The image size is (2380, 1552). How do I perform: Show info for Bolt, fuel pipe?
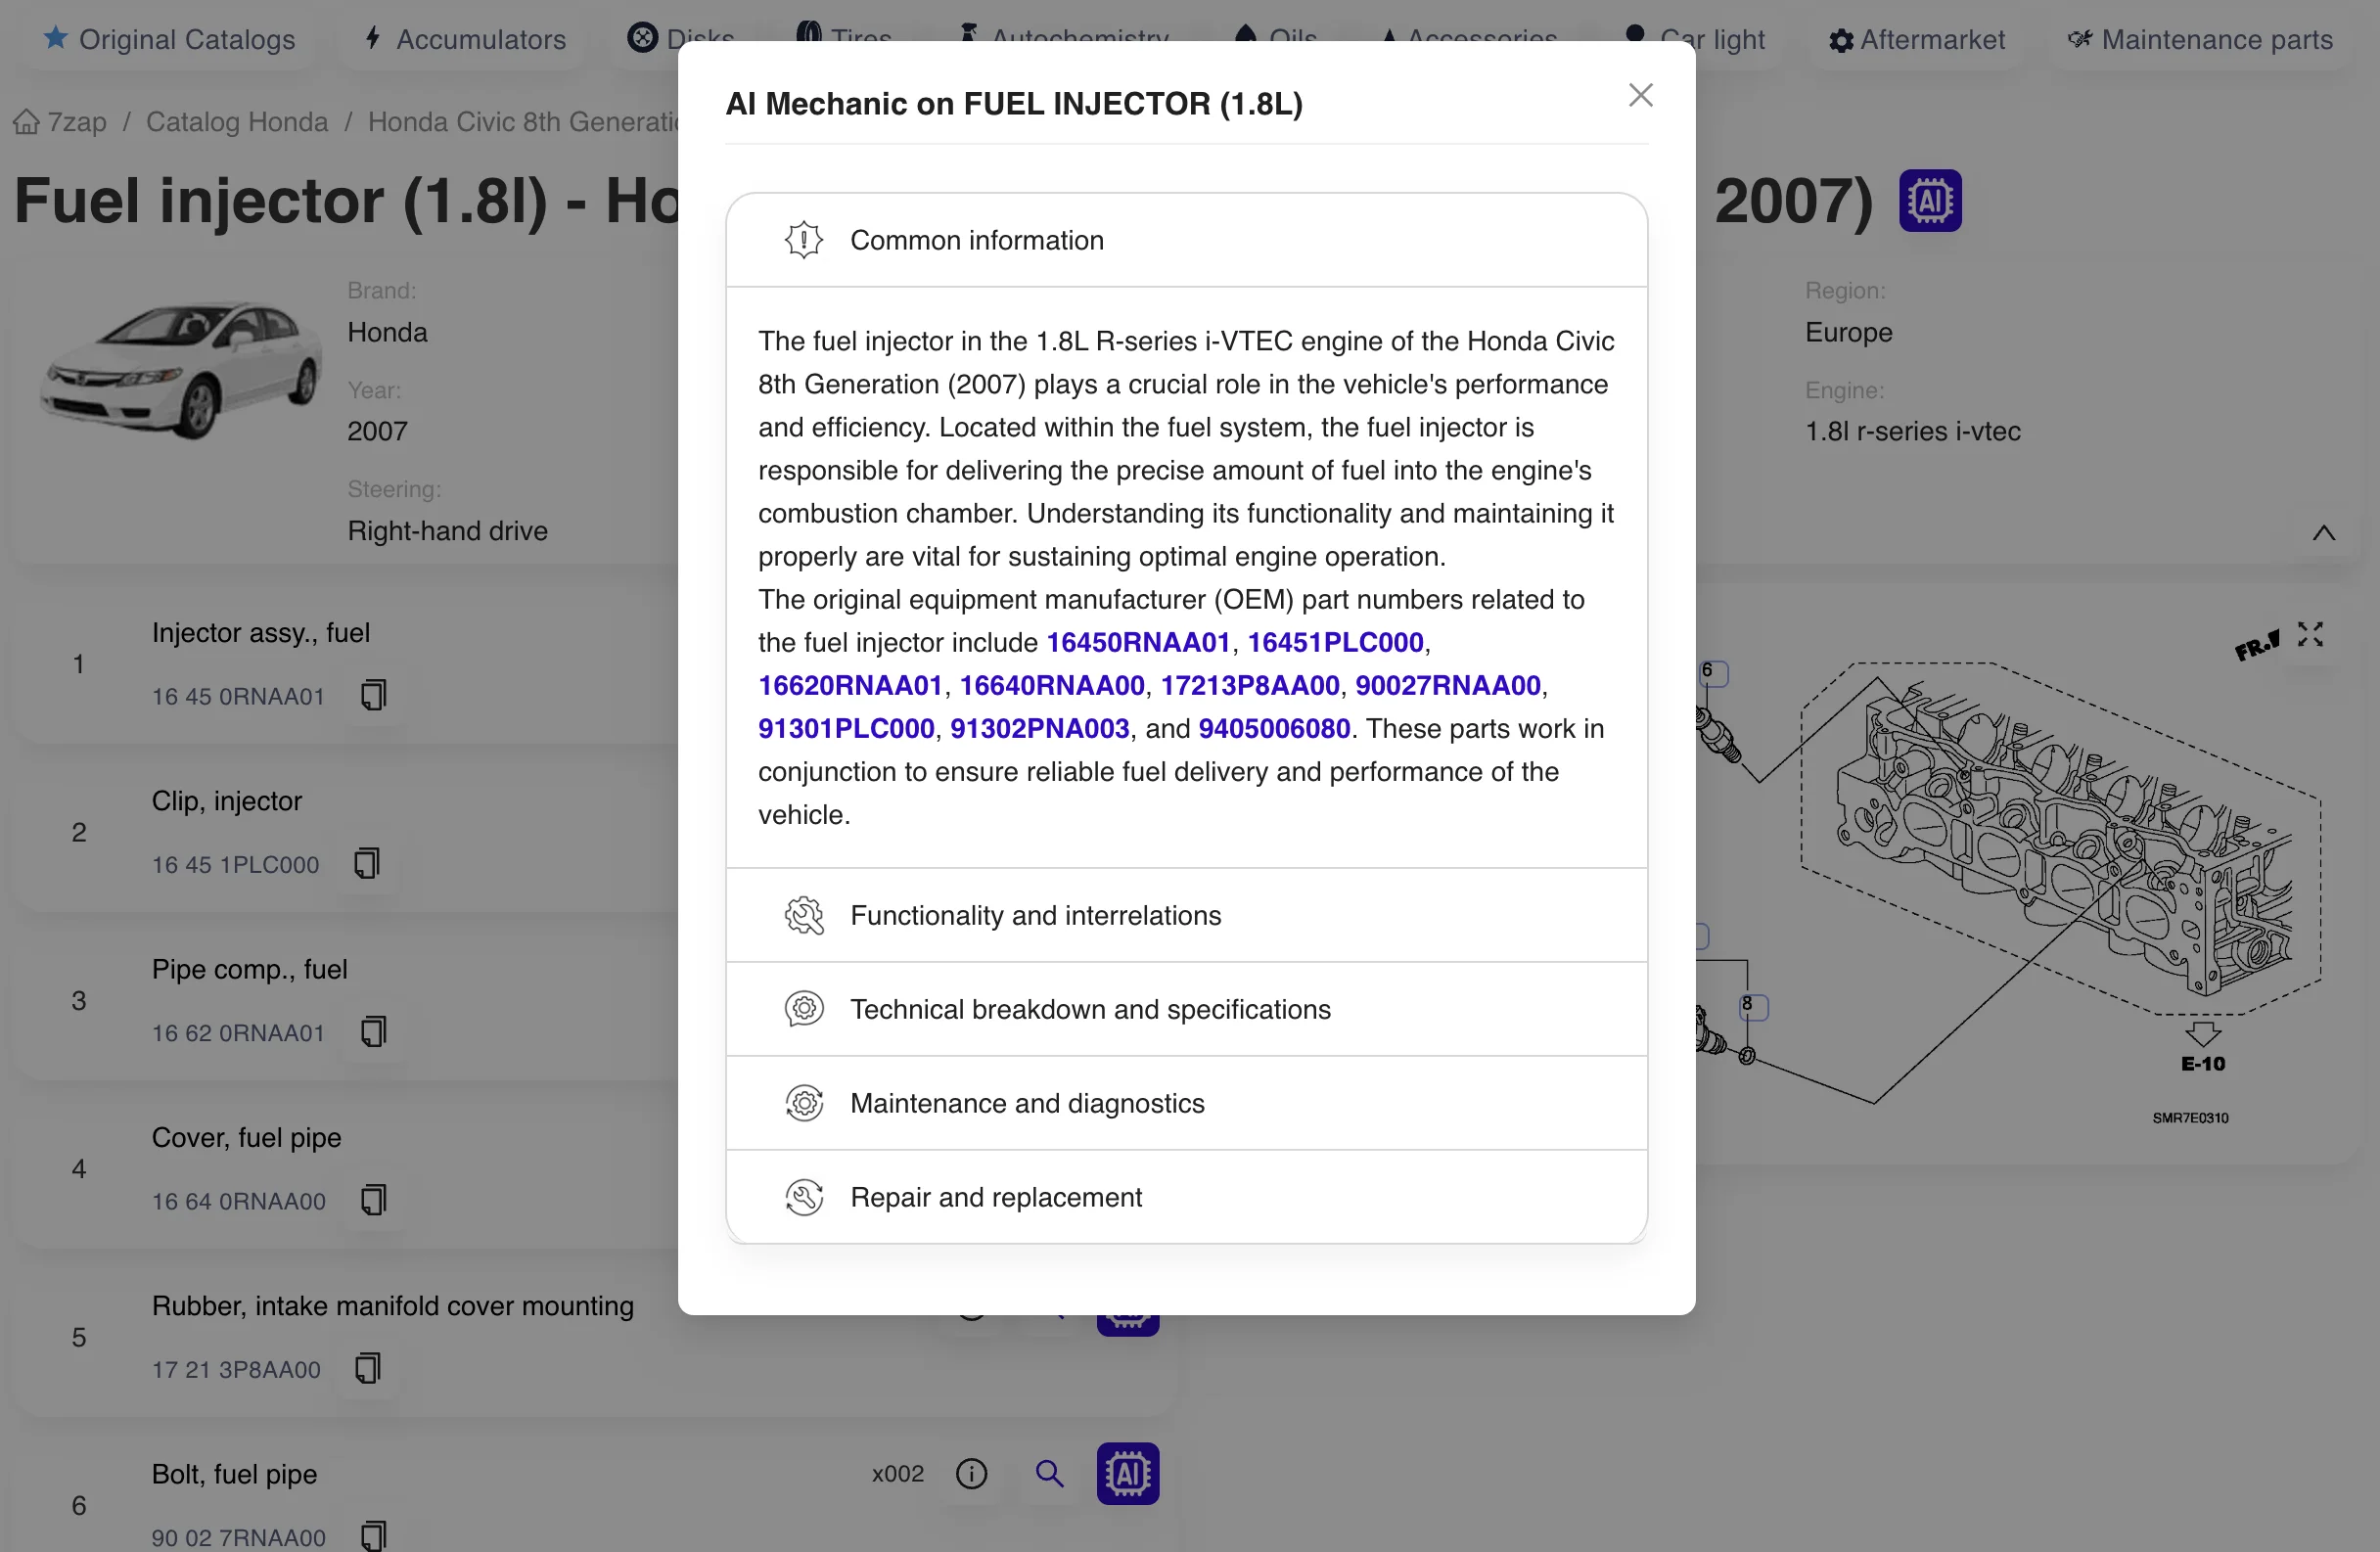point(971,1473)
